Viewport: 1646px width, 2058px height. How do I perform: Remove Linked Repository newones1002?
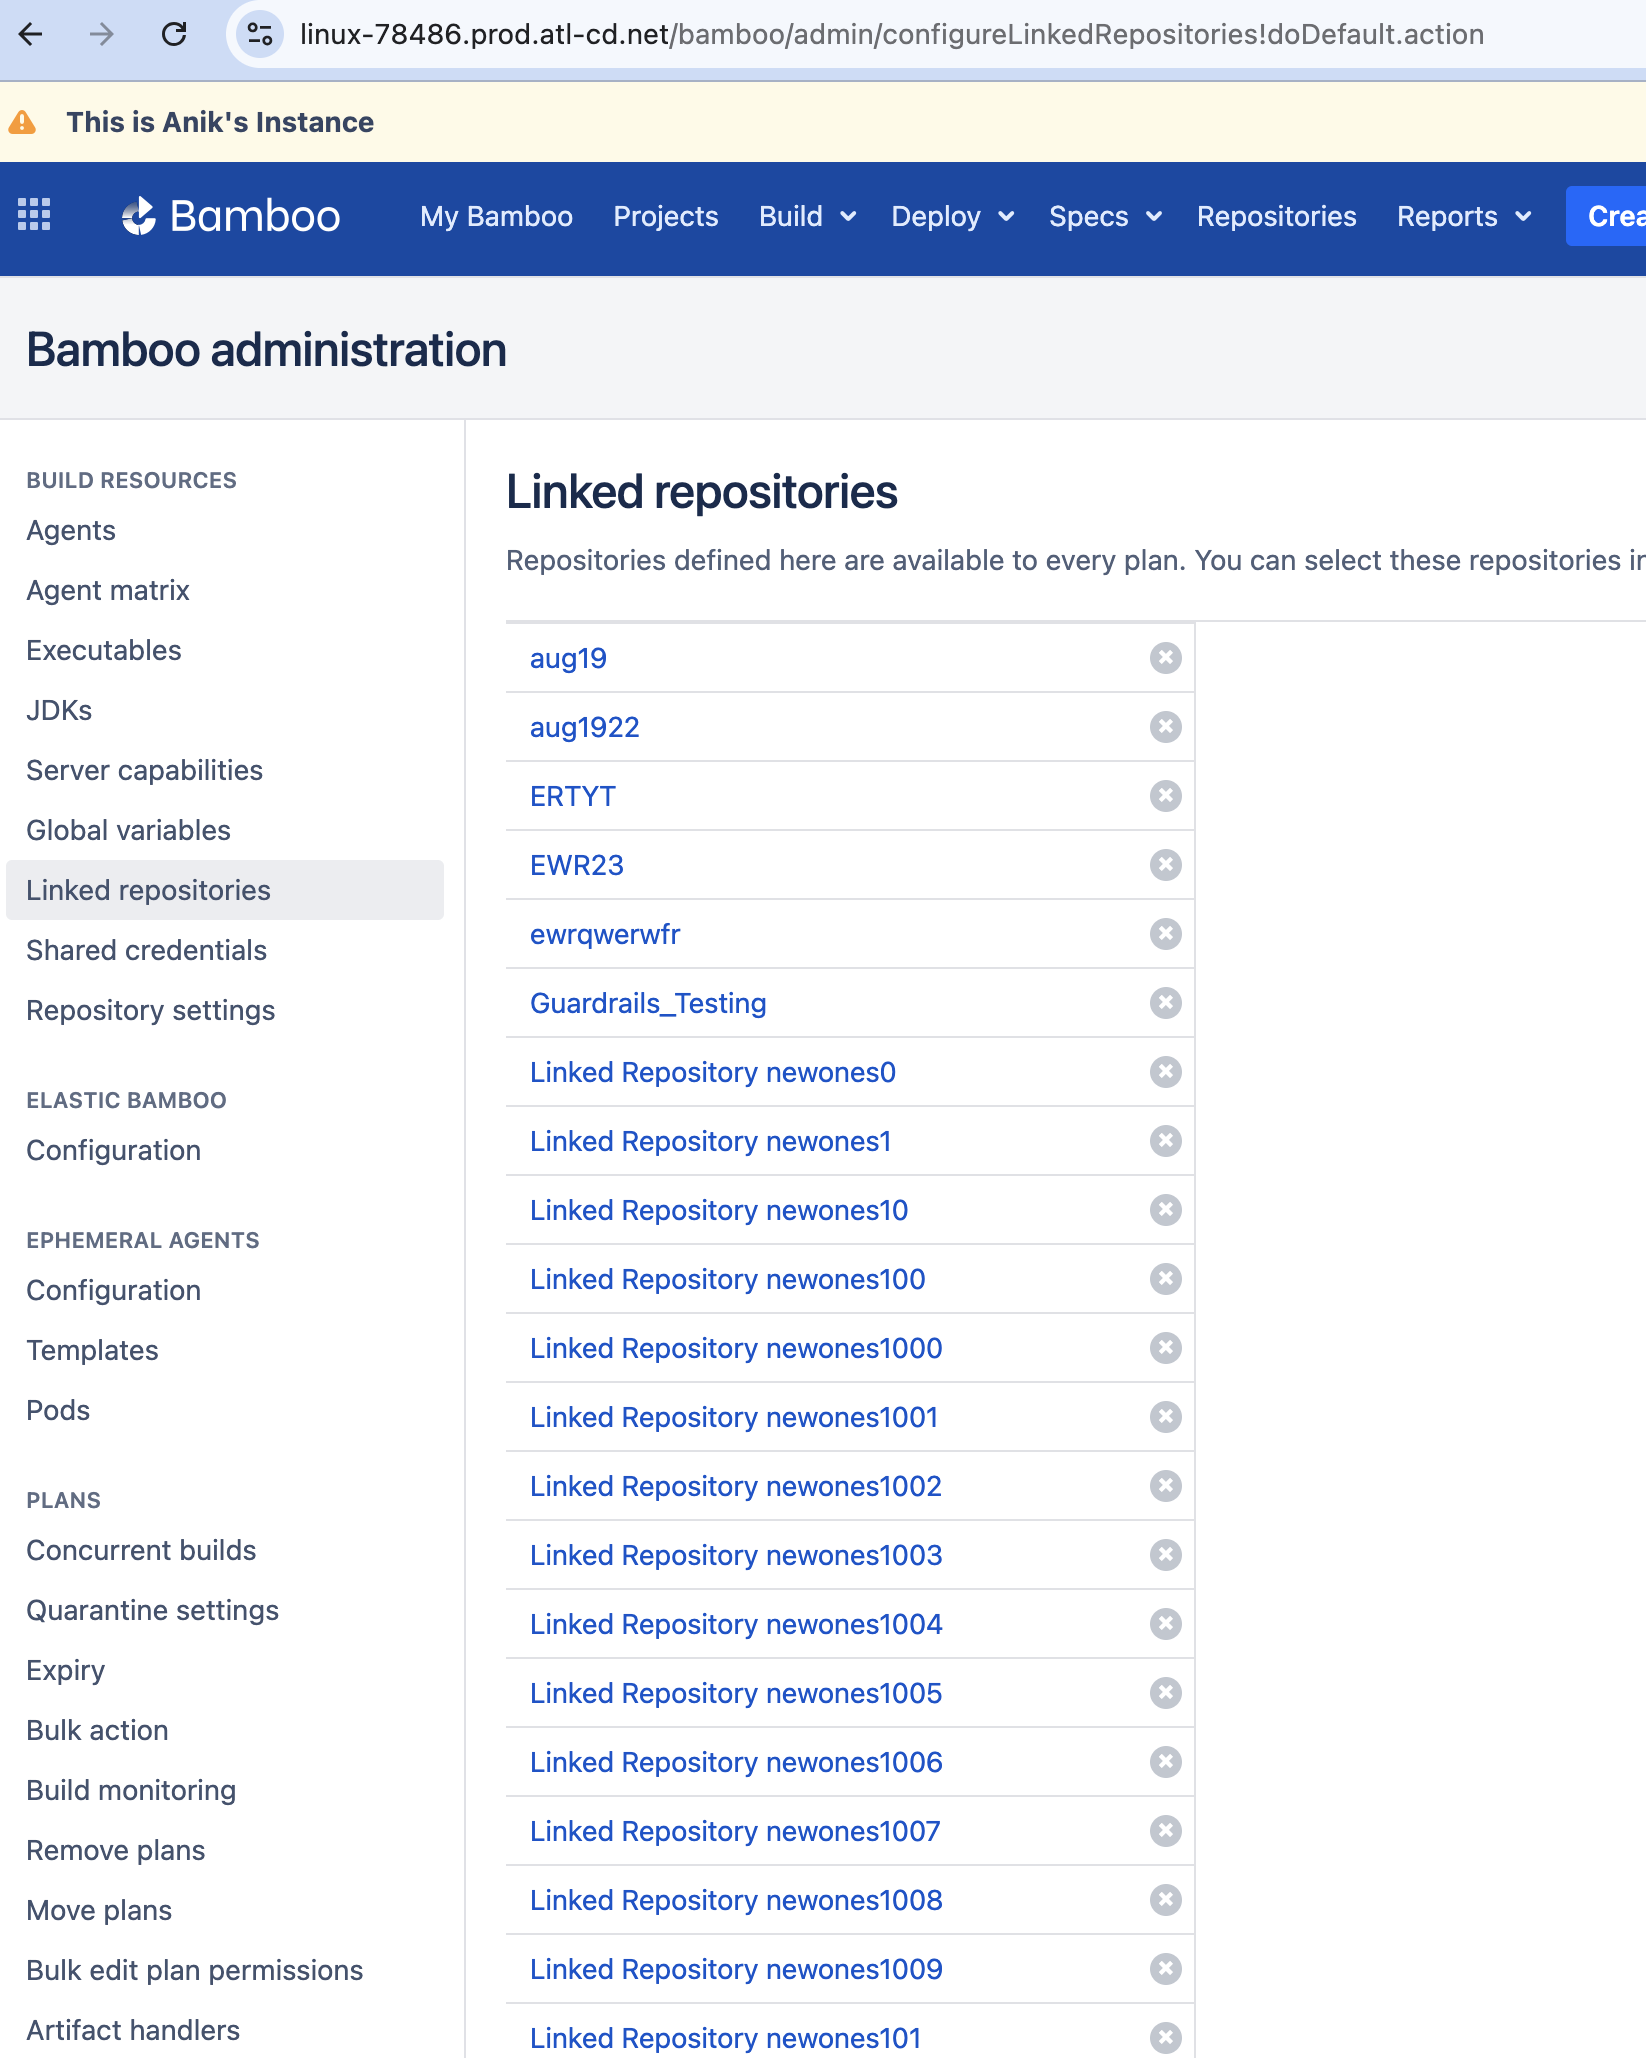coord(1165,1486)
